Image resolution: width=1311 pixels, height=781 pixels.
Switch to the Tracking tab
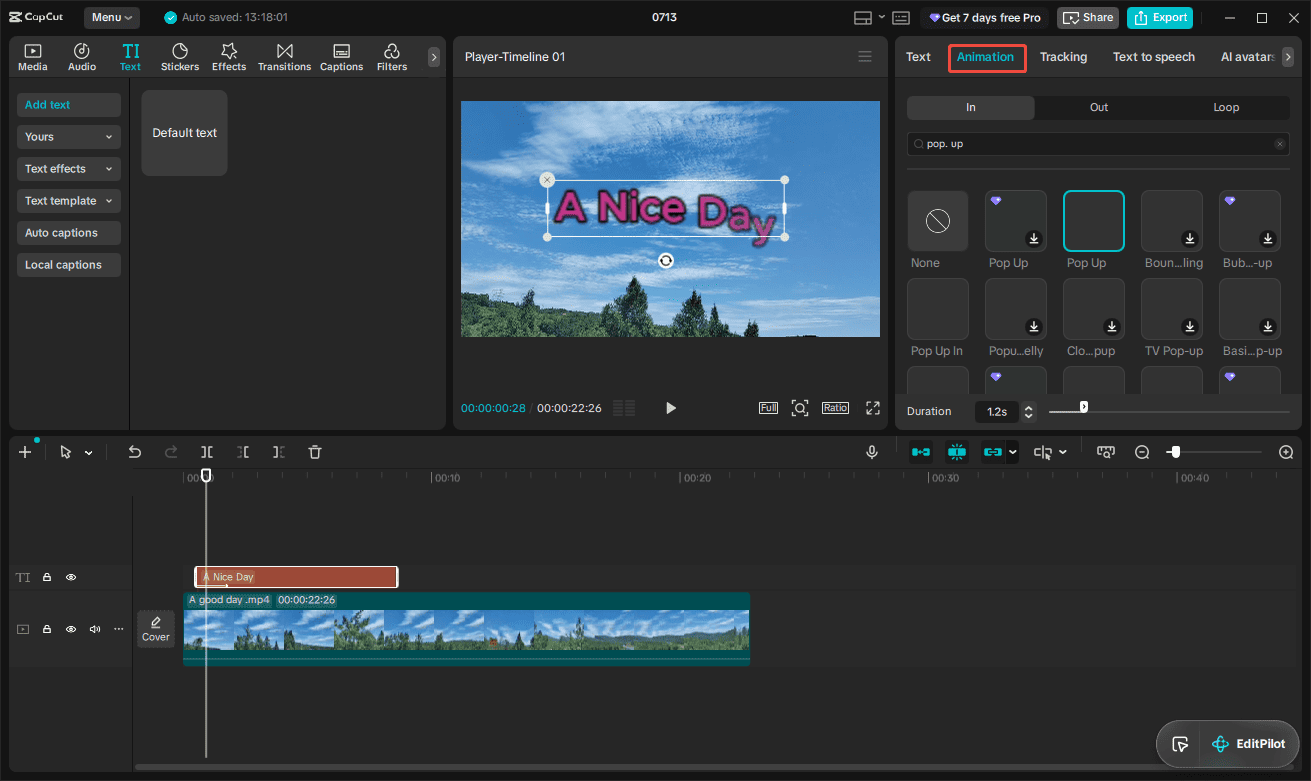click(x=1063, y=57)
